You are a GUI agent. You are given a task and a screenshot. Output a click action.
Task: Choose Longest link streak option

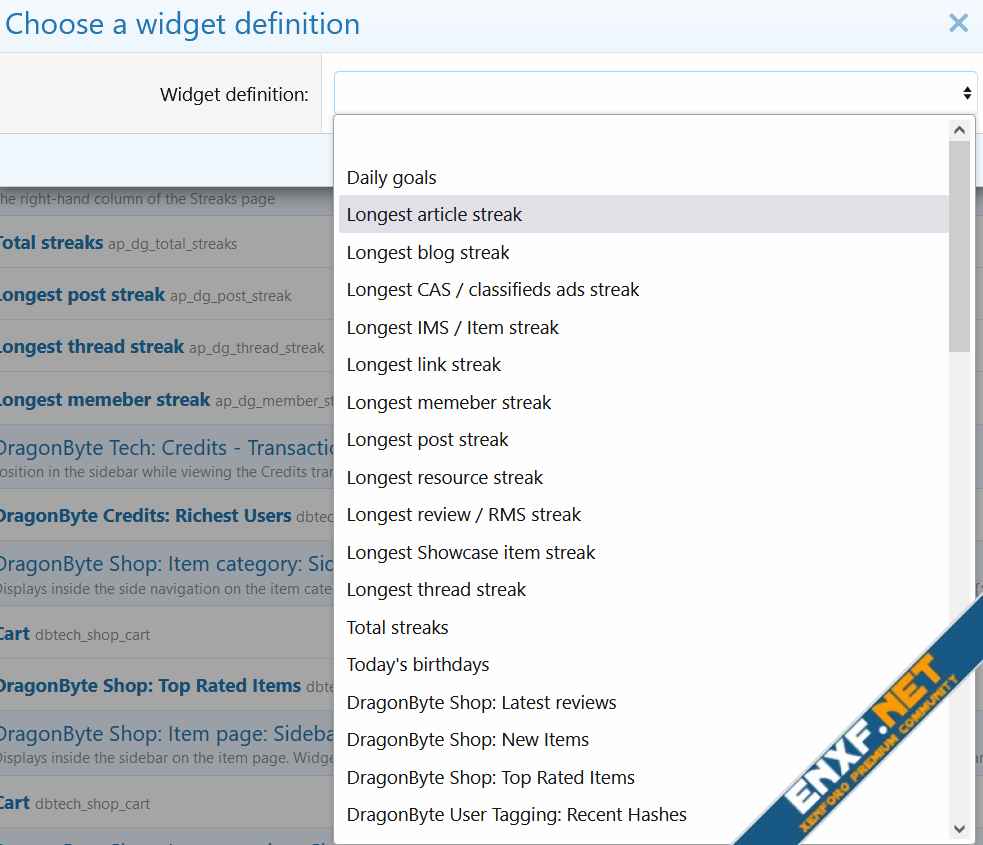(x=424, y=365)
